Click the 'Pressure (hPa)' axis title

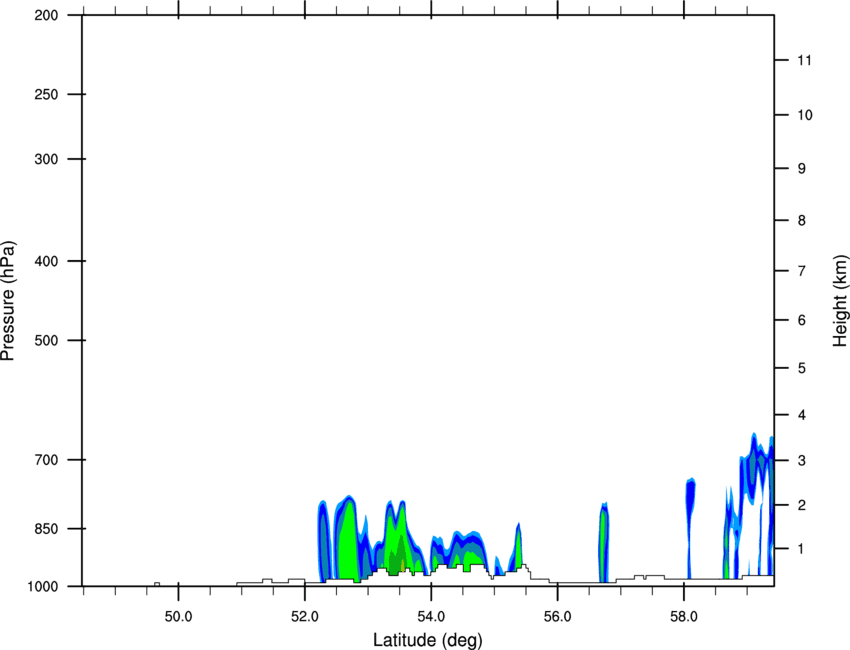8,301
